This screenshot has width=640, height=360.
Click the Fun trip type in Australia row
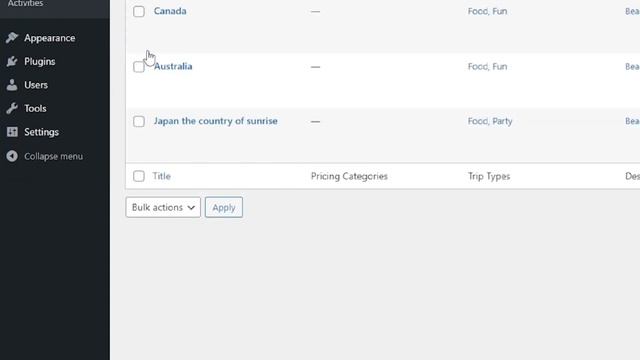click(x=500, y=67)
